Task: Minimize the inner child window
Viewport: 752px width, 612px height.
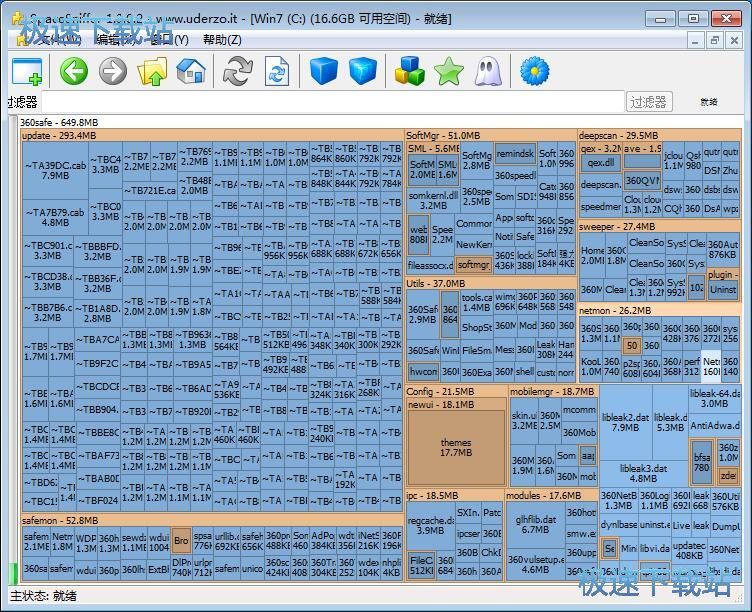Action: click(695, 41)
